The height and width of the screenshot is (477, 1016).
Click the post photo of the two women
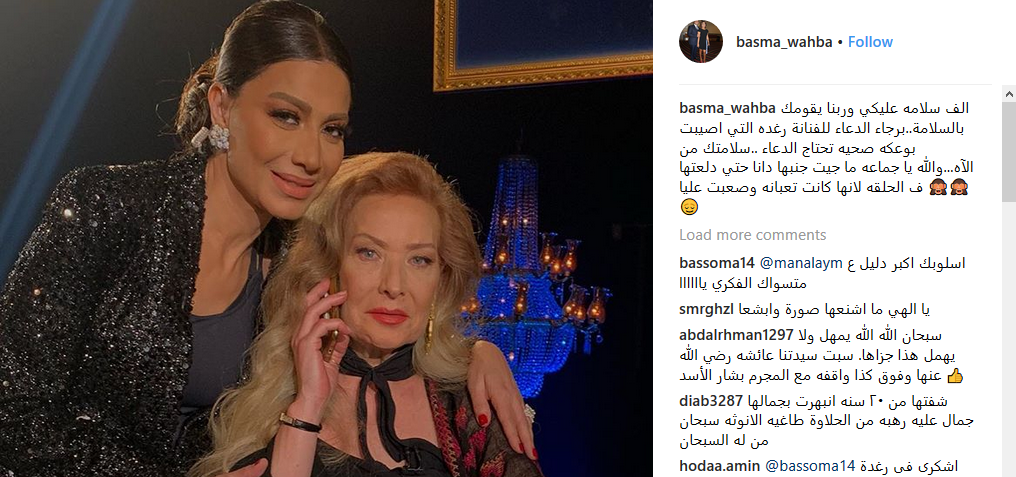point(326,238)
